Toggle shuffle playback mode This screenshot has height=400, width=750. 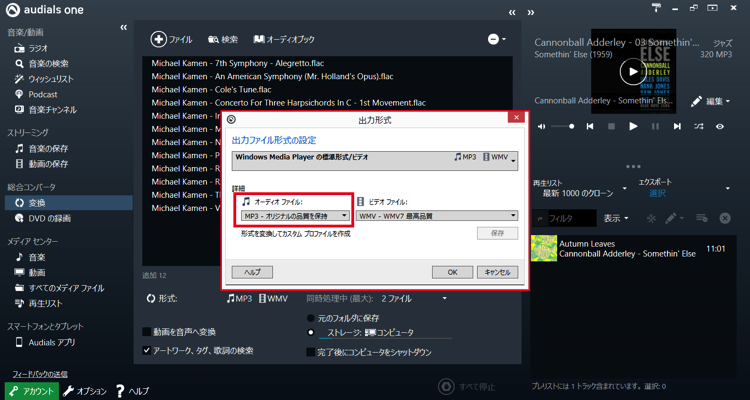pyautogui.click(x=699, y=127)
